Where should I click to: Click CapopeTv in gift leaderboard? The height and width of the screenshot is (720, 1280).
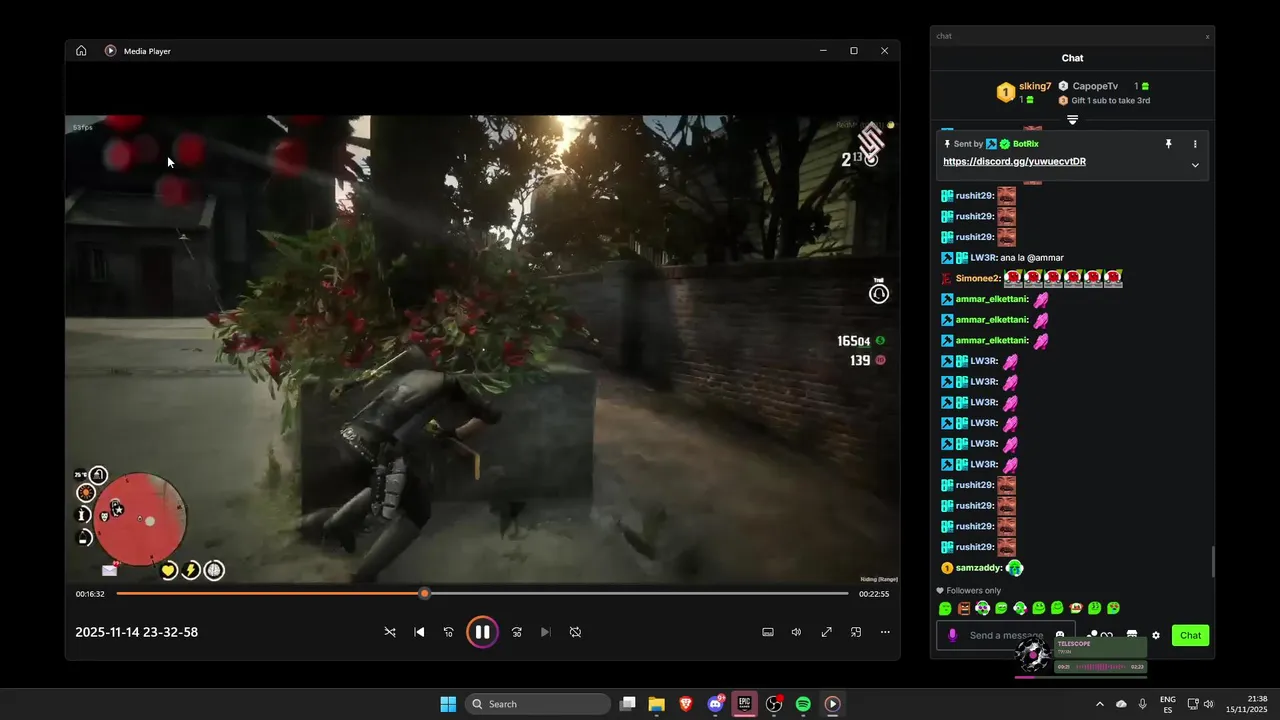[1095, 86]
